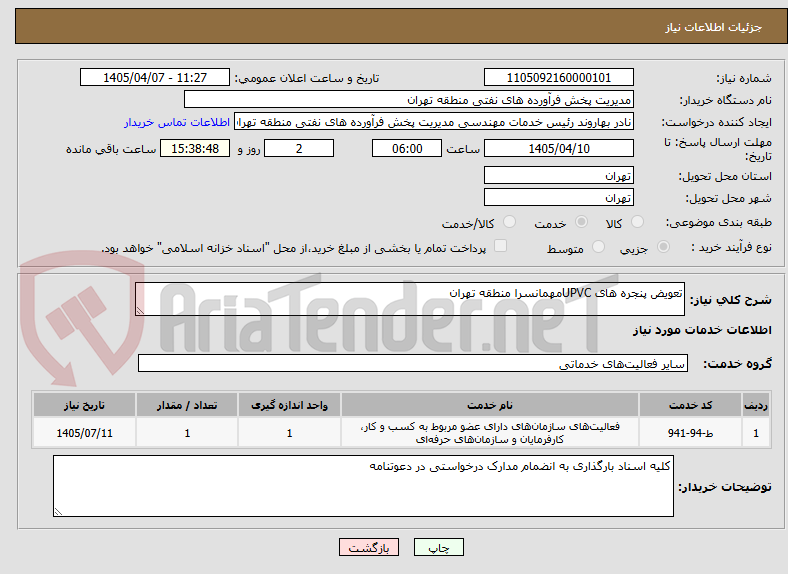
Task: Click the service group field سایر فعالیت‌های خدماتی
Action: 413,363
